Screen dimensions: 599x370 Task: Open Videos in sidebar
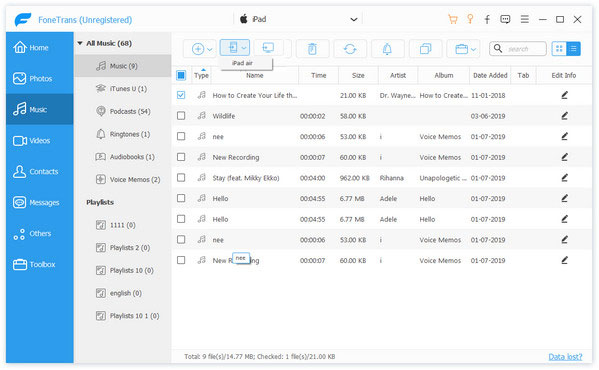point(40,141)
